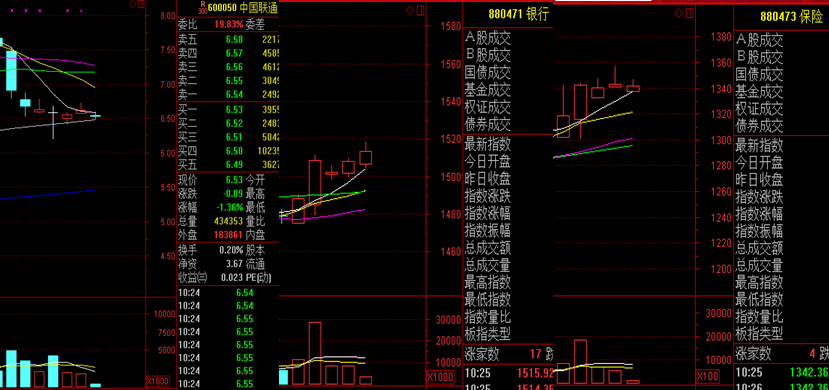Click the X100 scale label under 保险 volume

tap(708, 376)
